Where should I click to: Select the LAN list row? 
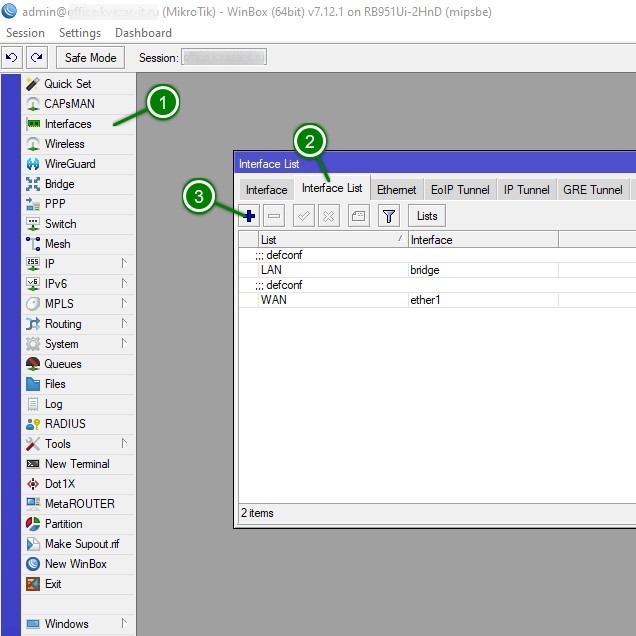437,270
